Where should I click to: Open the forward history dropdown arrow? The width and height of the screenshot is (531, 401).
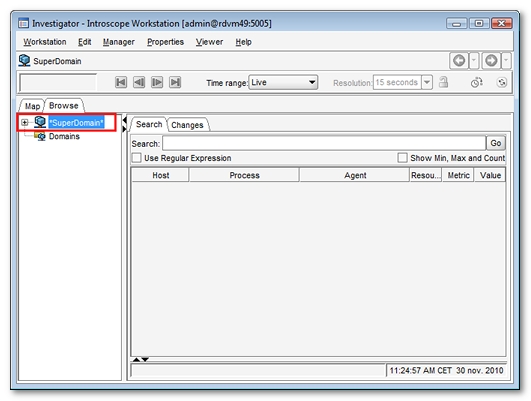(x=506, y=61)
